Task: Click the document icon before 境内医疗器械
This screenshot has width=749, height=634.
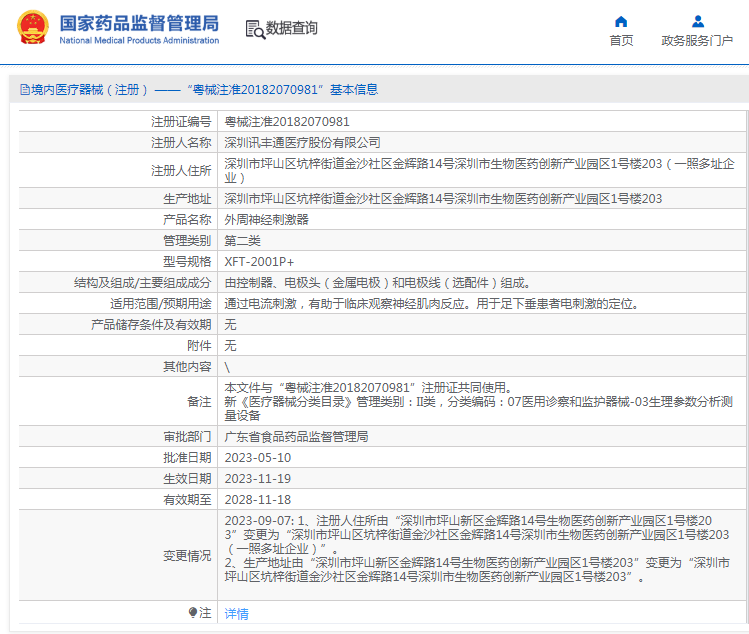Action: [25, 89]
